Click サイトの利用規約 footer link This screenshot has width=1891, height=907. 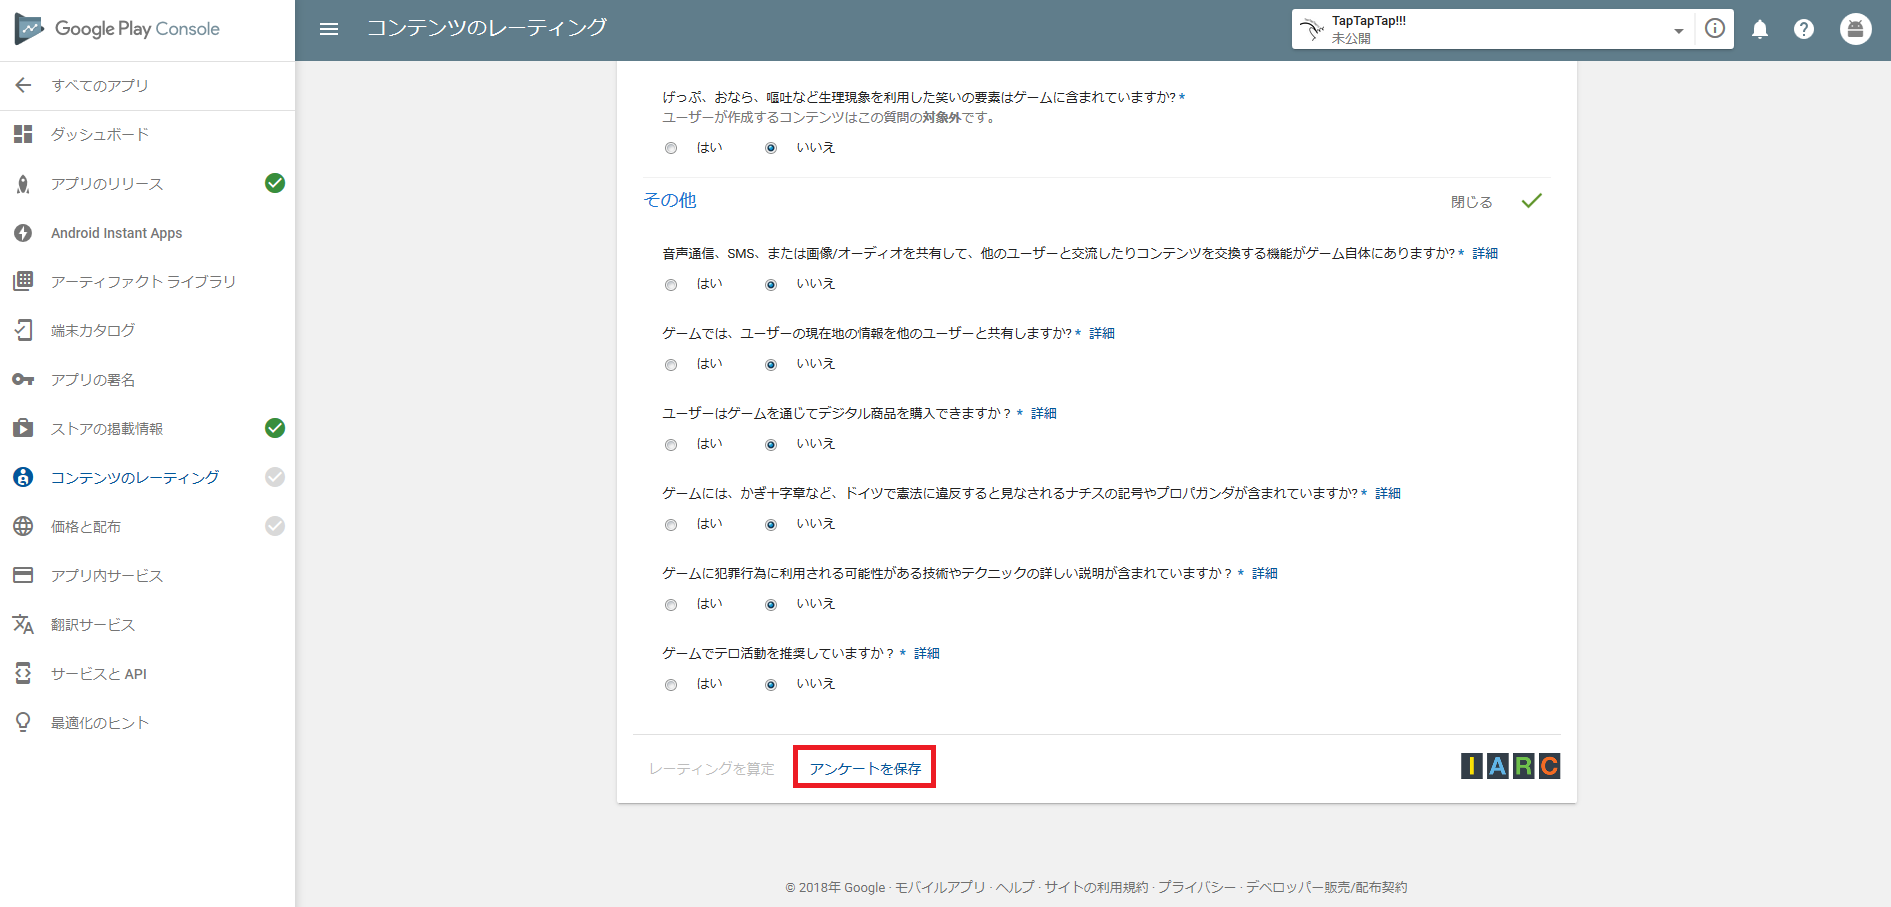1097,887
